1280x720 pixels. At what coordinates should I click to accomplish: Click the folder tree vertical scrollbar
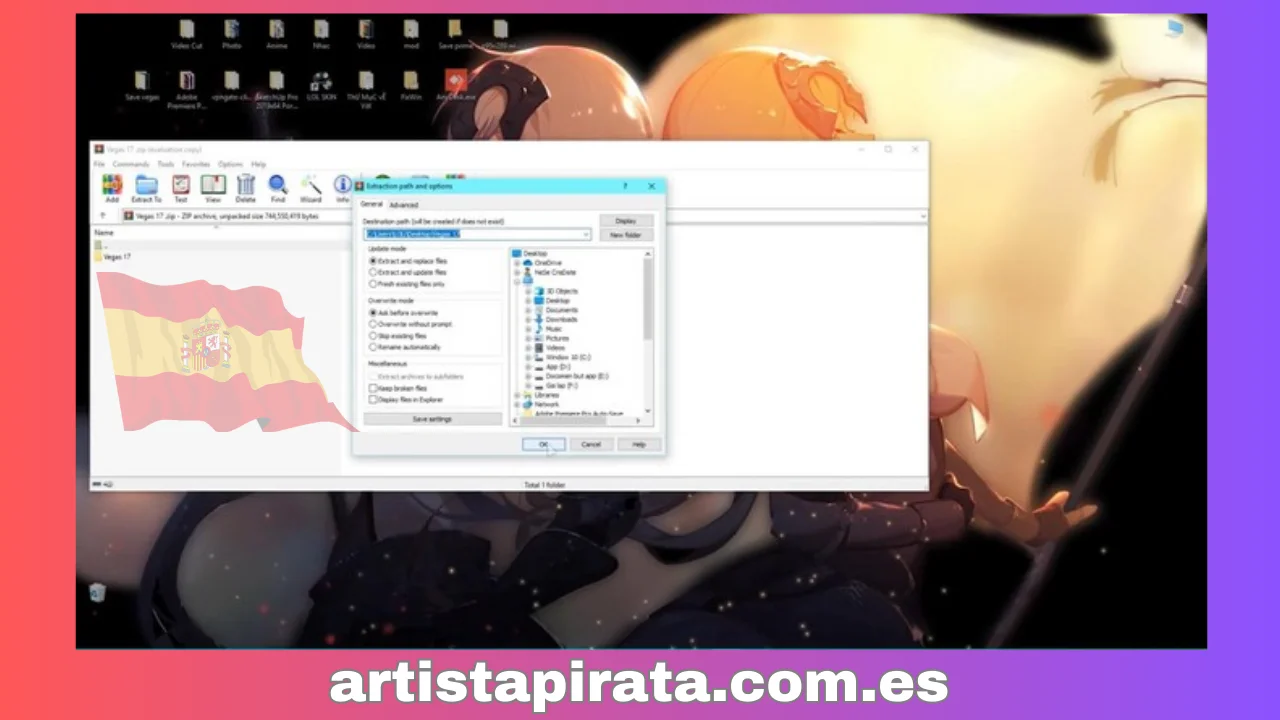[x=648, y=330]
